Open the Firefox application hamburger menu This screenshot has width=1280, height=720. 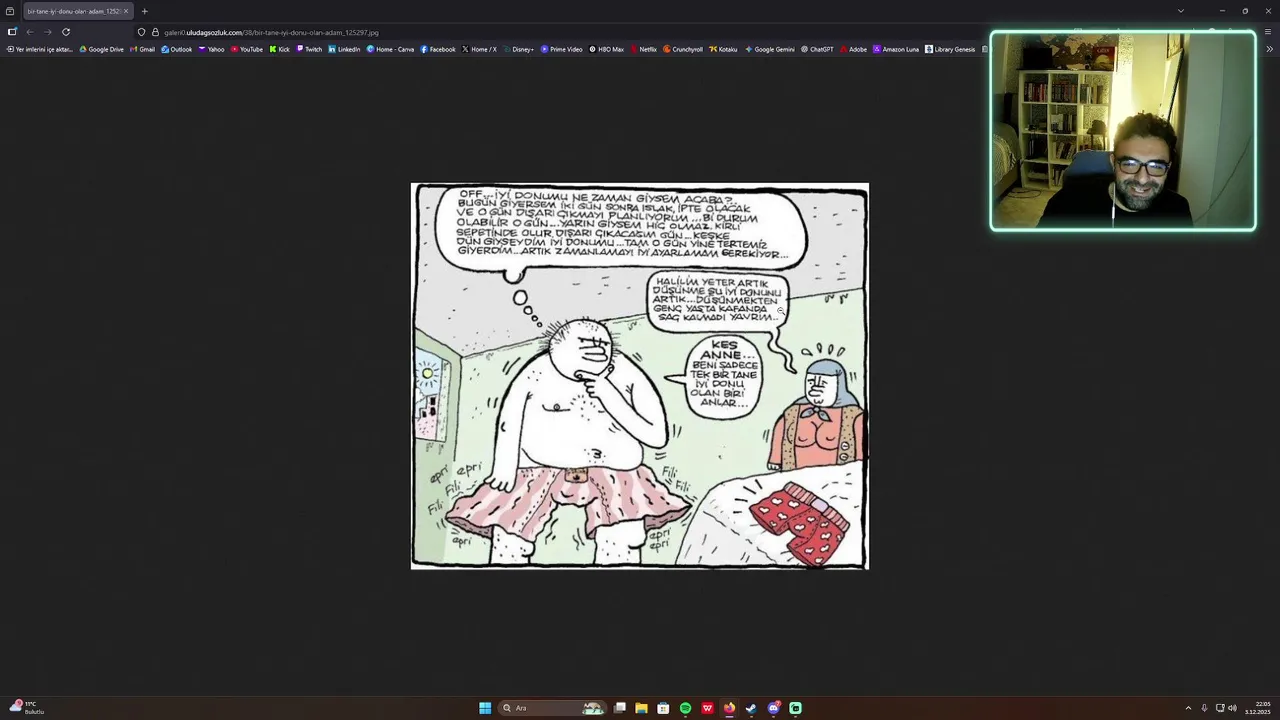coord(1268,32)
